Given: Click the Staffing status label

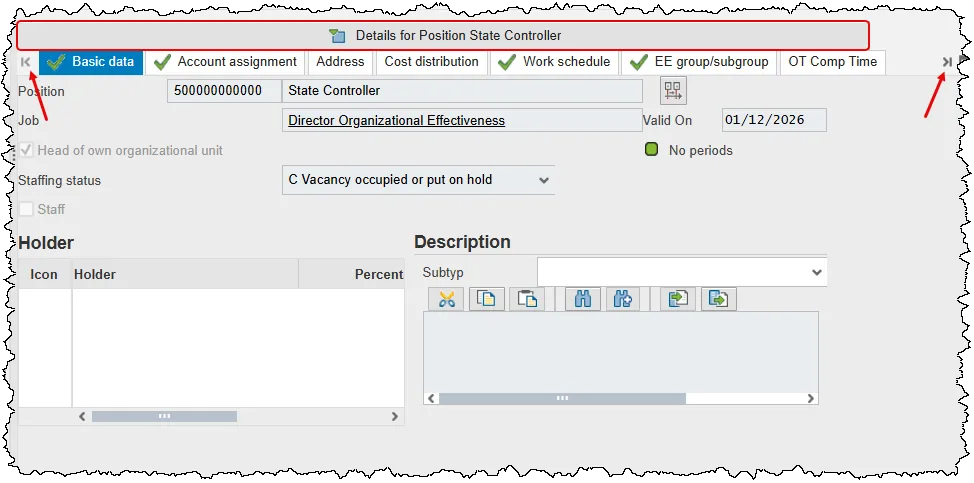Looking at the screenshot, I should [x=60, y=181].
